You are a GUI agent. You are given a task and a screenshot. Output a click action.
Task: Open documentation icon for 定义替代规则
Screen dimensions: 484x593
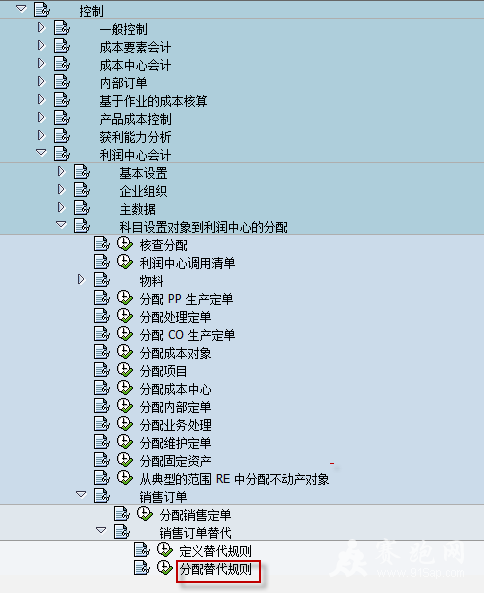(x=142, y=550)
